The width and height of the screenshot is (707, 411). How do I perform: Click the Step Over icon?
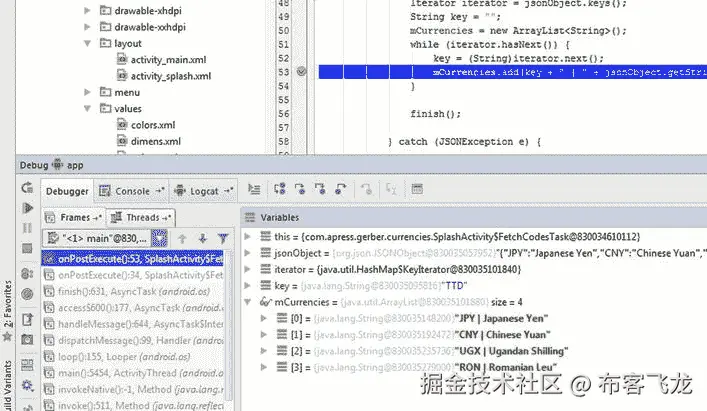(x=280, y=189)
